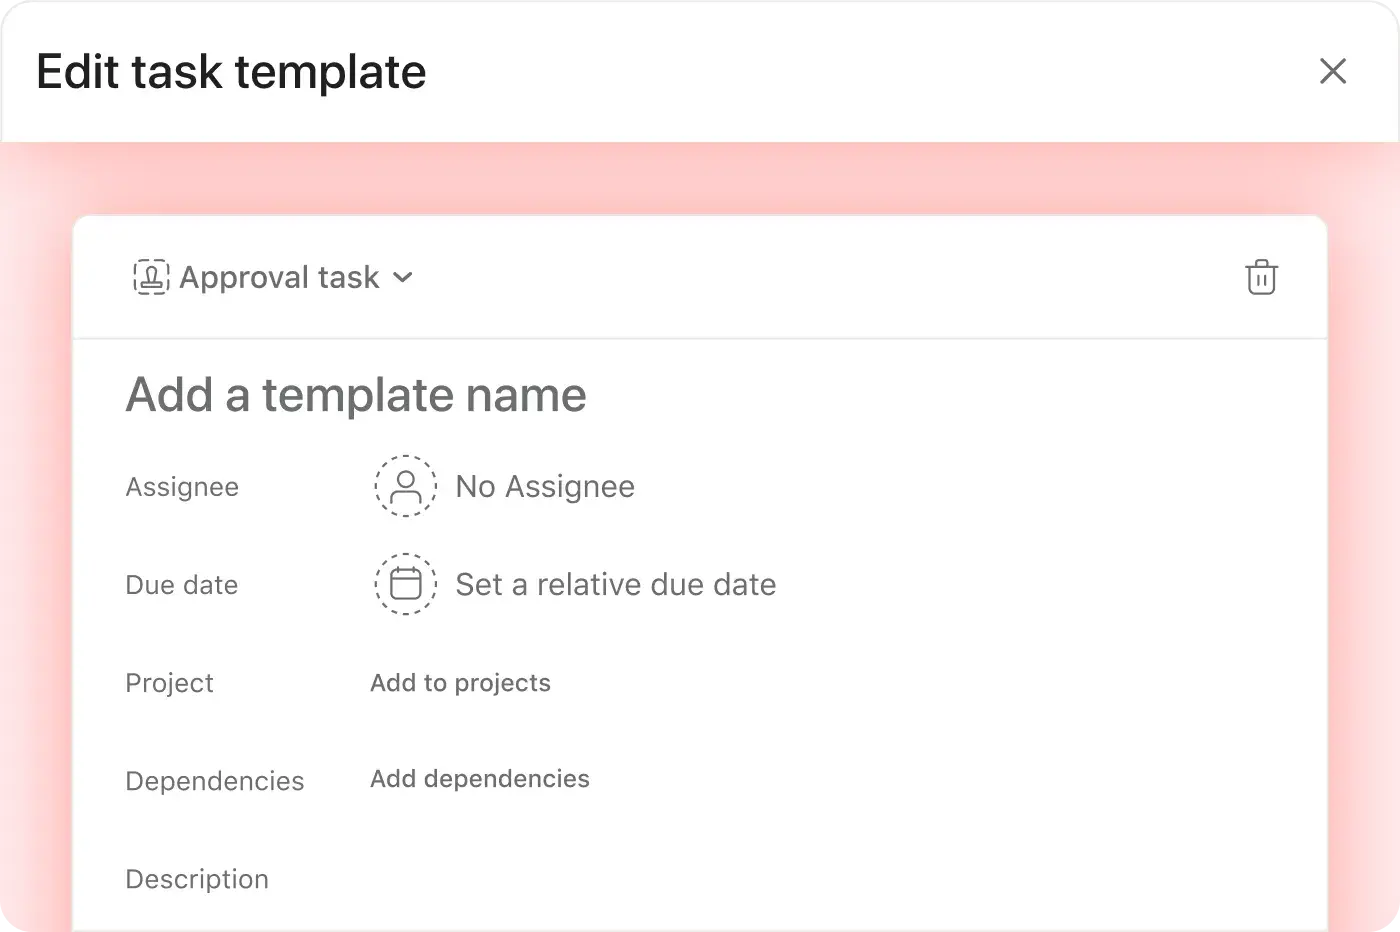Close the Edit task template dialog
The height and width of the screenshot is (932, 1400).
(x=1333, y=71)
